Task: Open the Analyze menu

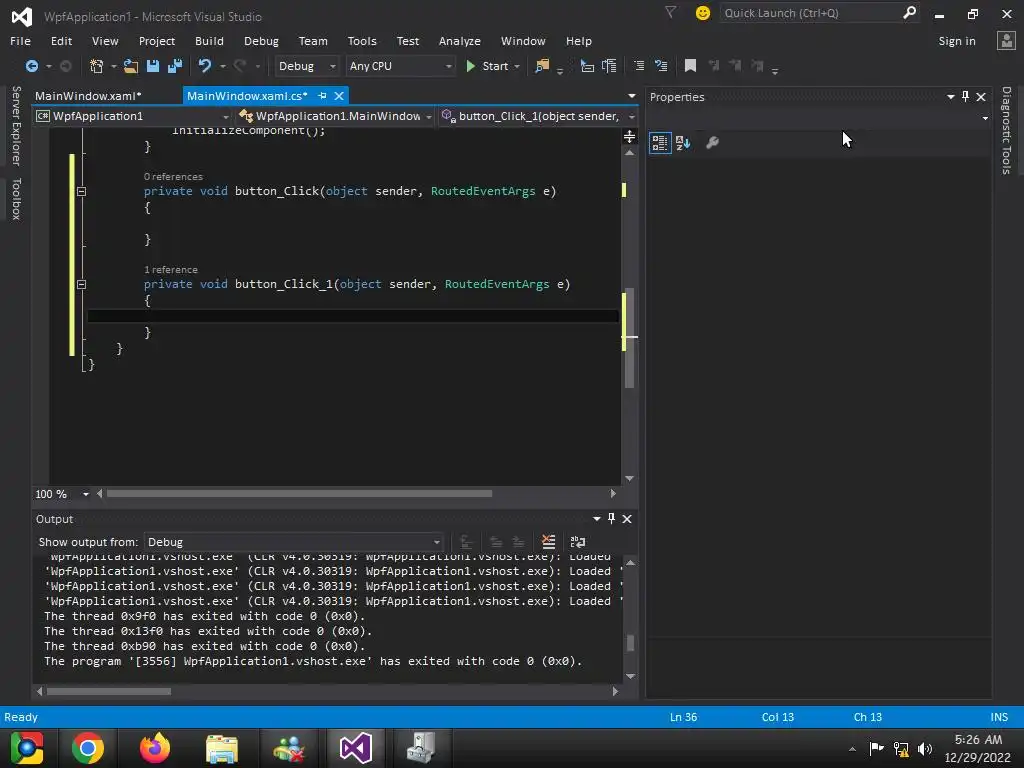Action: pyautogui.click(x=460, y=41)
